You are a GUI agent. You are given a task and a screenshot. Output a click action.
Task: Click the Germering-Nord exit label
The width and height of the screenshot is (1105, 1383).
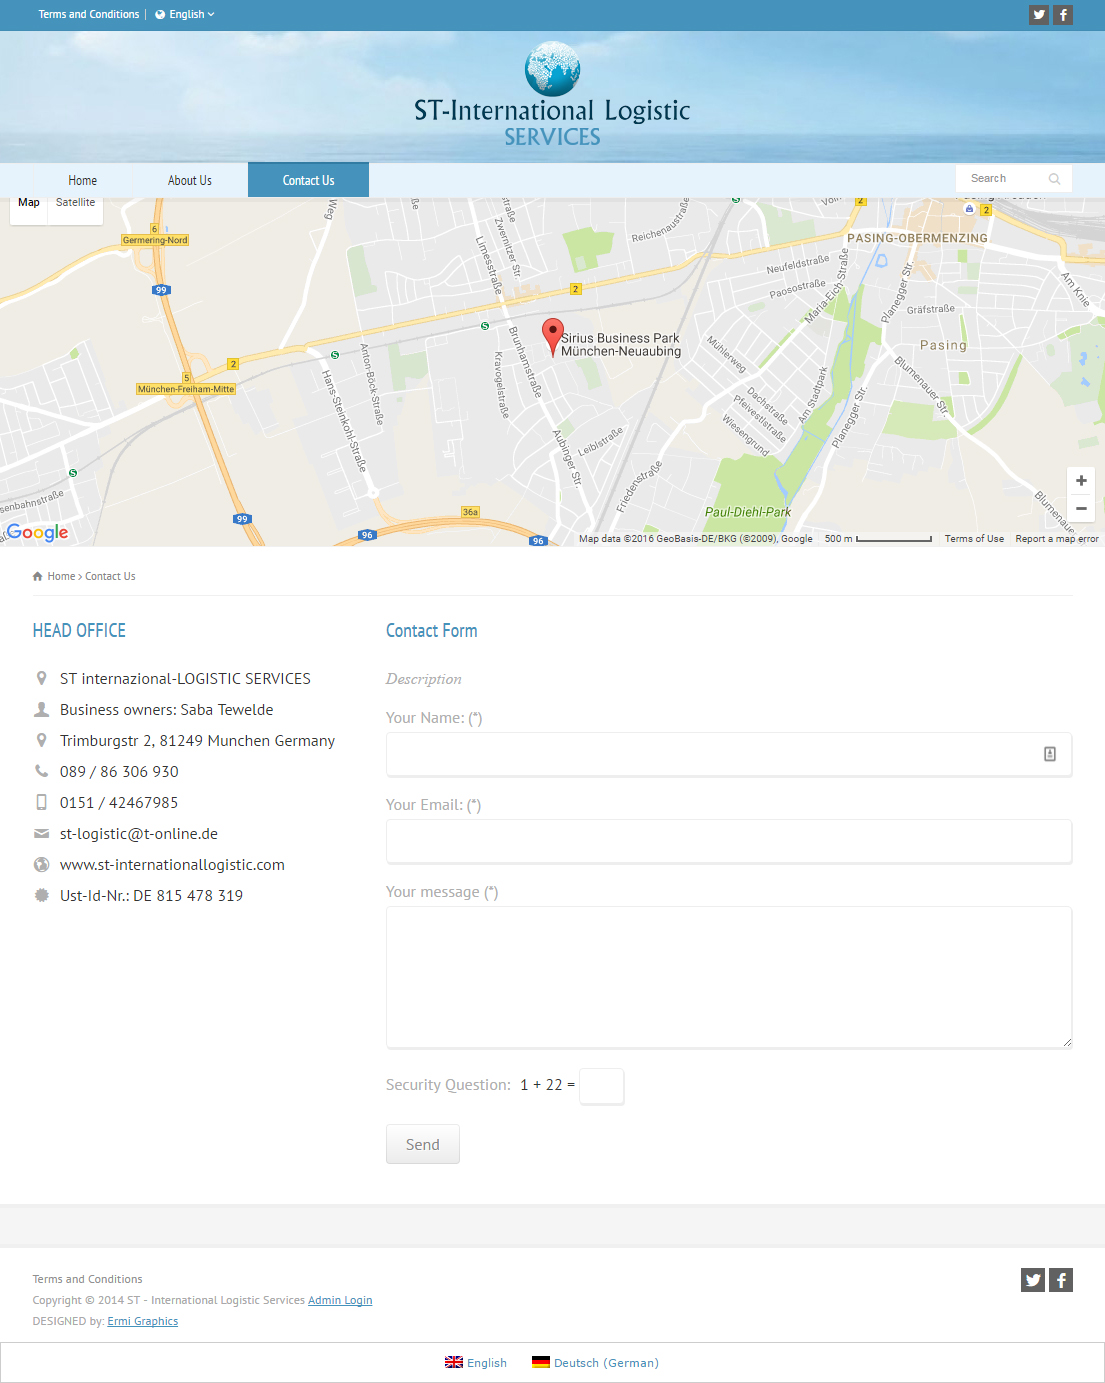click(x=155, y=240)
